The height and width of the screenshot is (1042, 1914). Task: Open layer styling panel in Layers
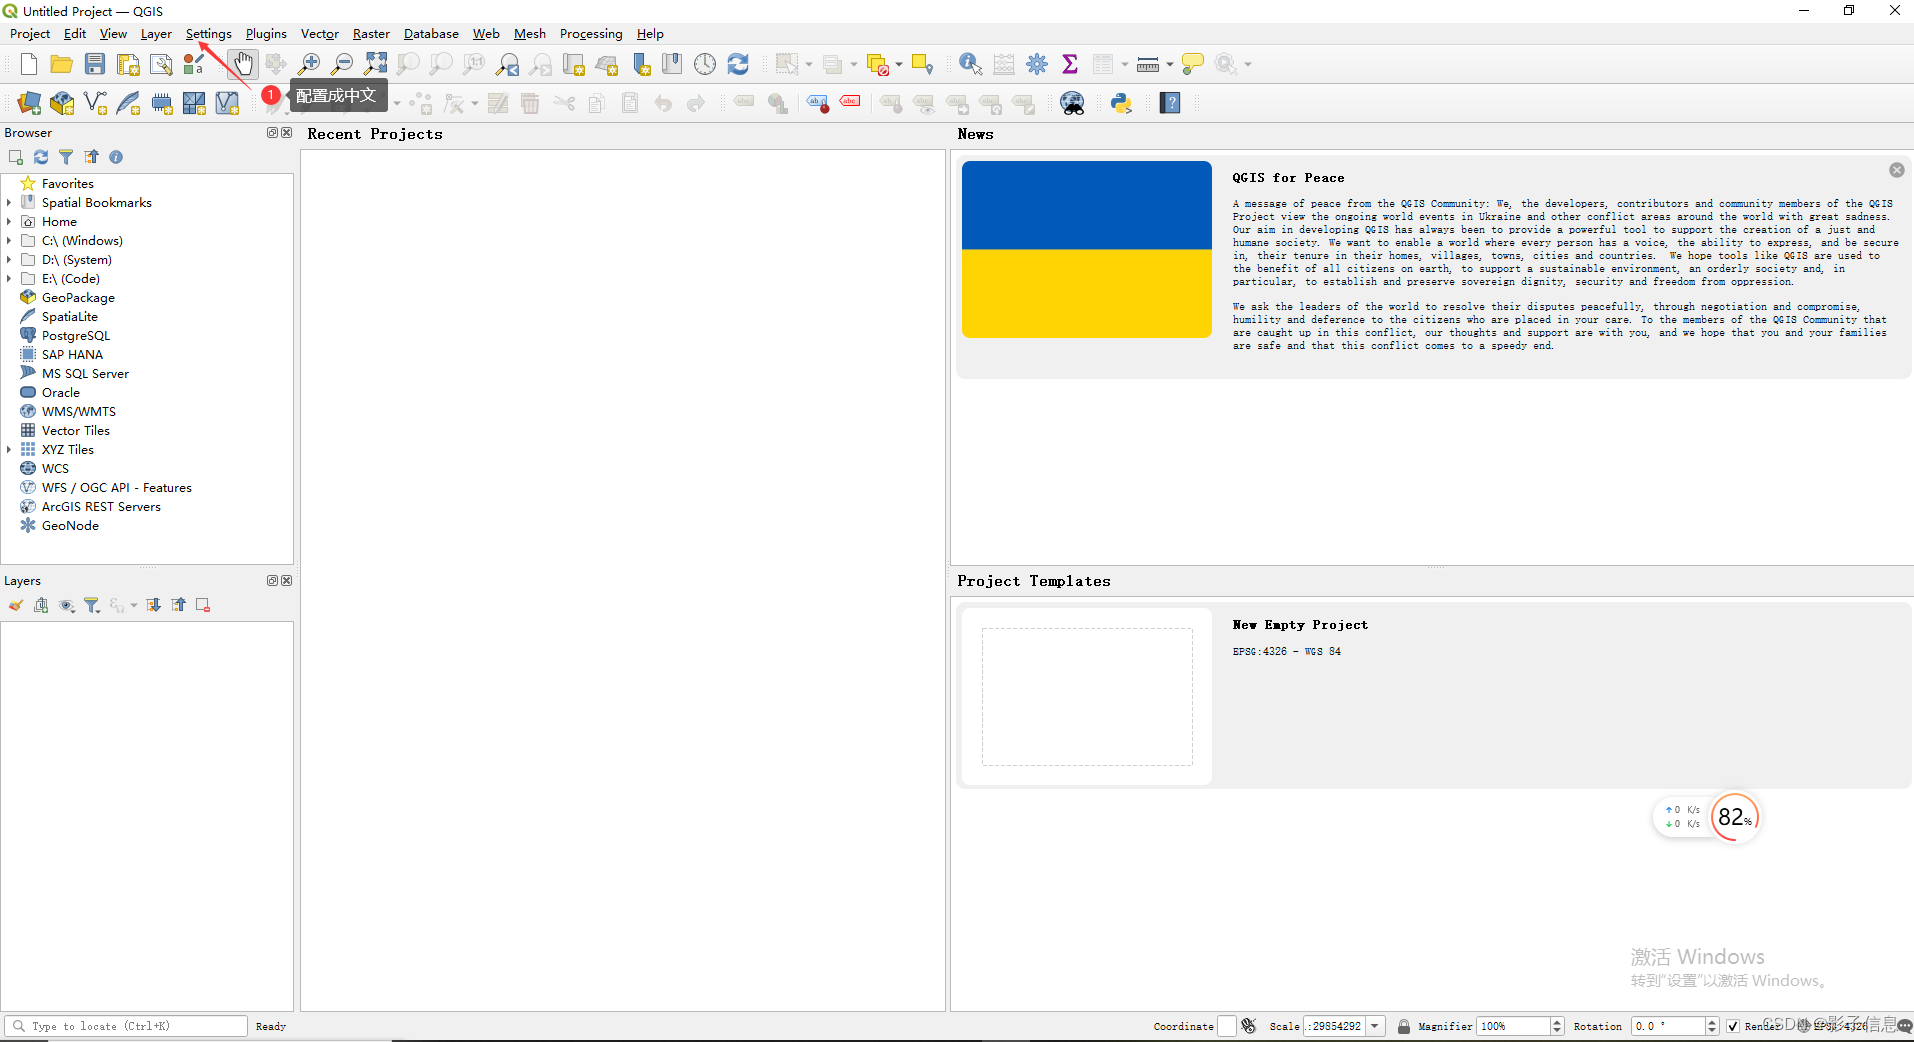coord(16,605)
